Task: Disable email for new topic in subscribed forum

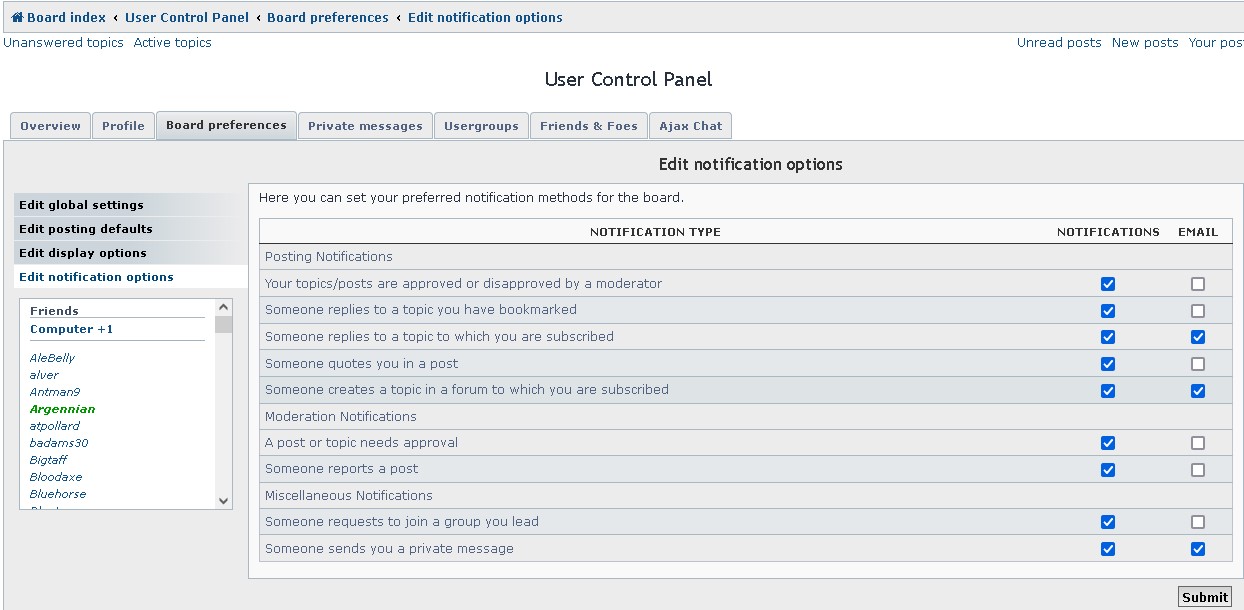Action: point(1198,391)
